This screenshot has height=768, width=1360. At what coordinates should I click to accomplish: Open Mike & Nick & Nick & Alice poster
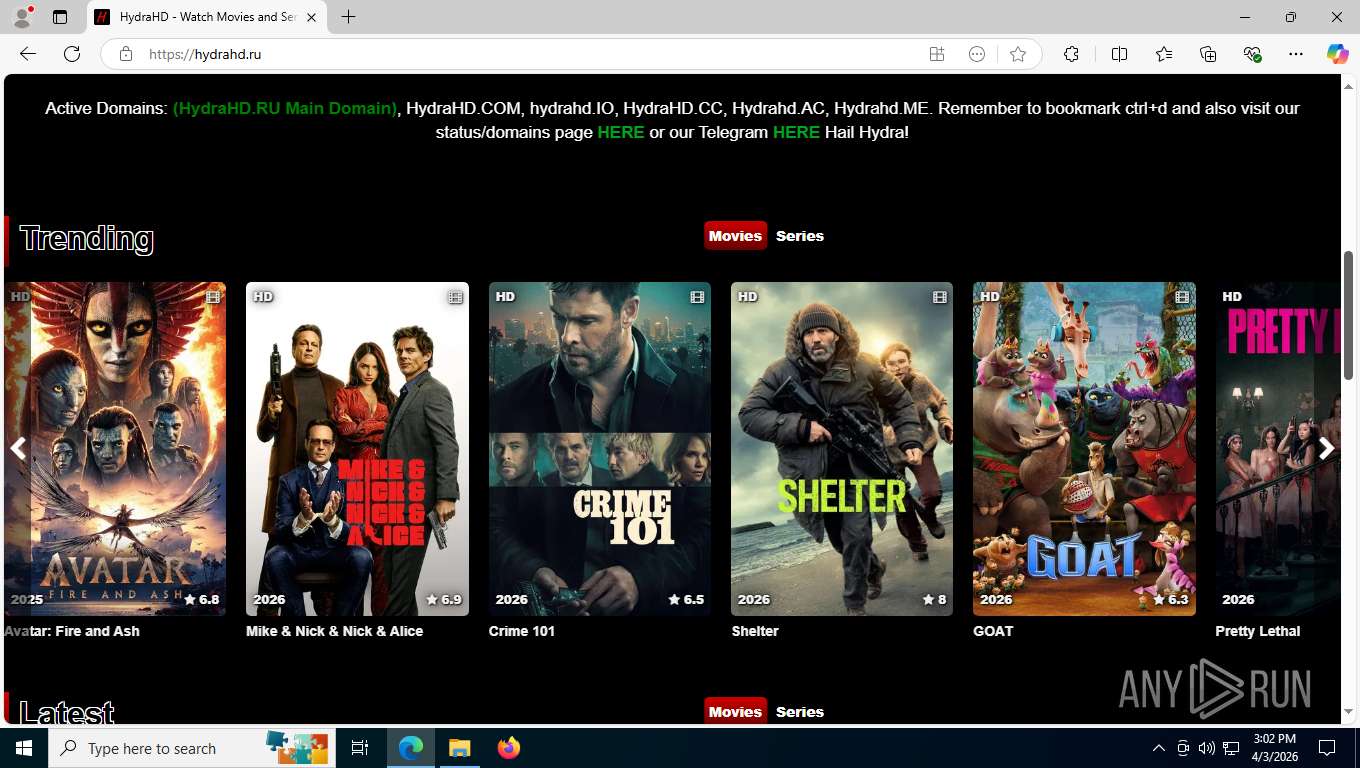pos(357,449)
